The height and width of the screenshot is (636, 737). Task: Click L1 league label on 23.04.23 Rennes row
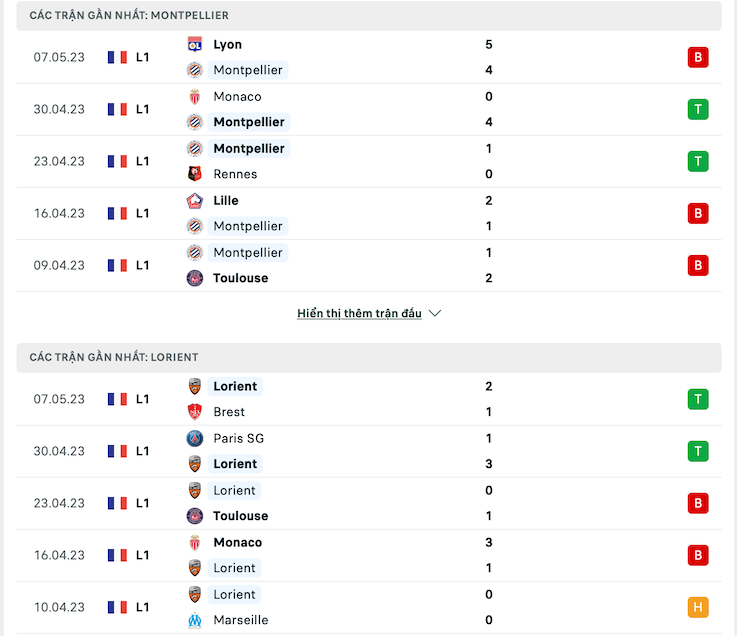(142, 161)
